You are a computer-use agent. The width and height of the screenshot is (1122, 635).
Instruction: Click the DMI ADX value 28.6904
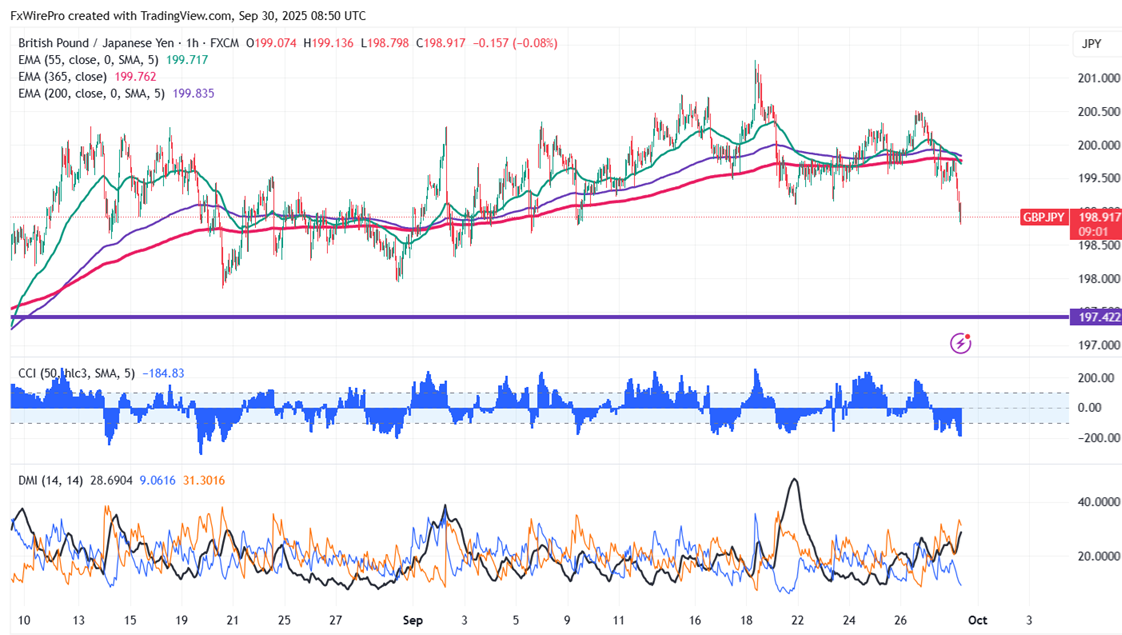[111, 480]
